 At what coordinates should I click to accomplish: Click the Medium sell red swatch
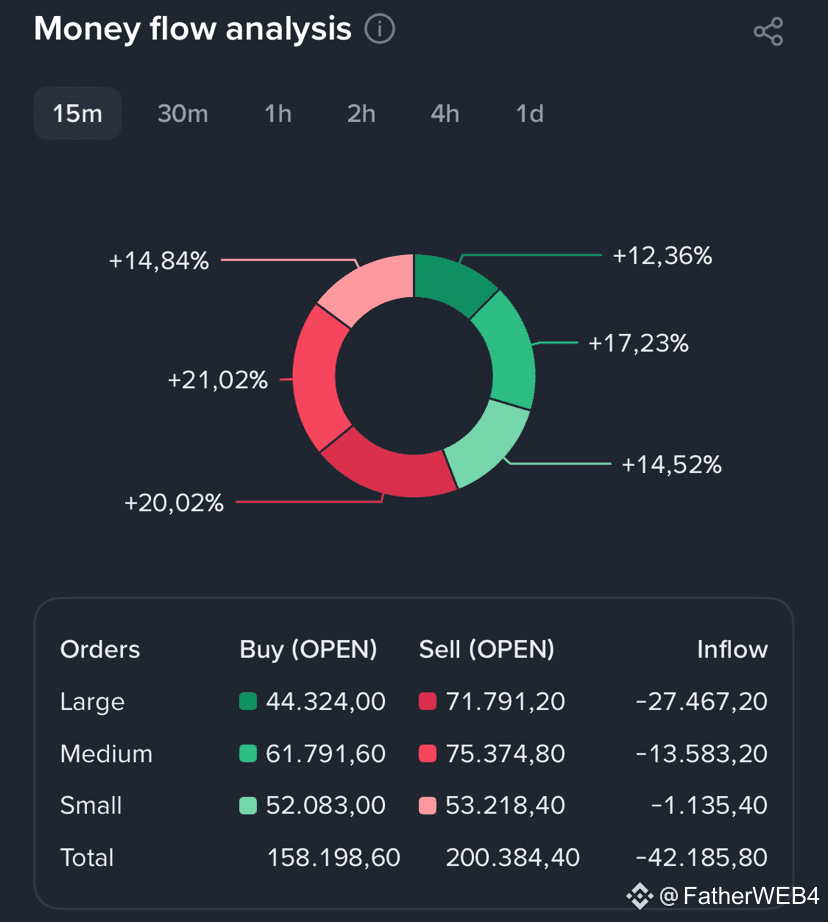[428, 754]
